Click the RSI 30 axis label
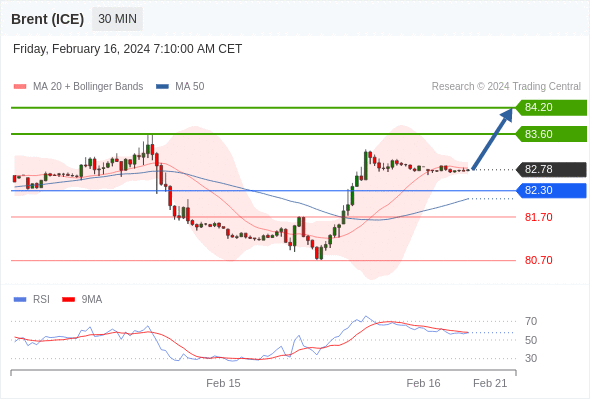 [531, 358]
